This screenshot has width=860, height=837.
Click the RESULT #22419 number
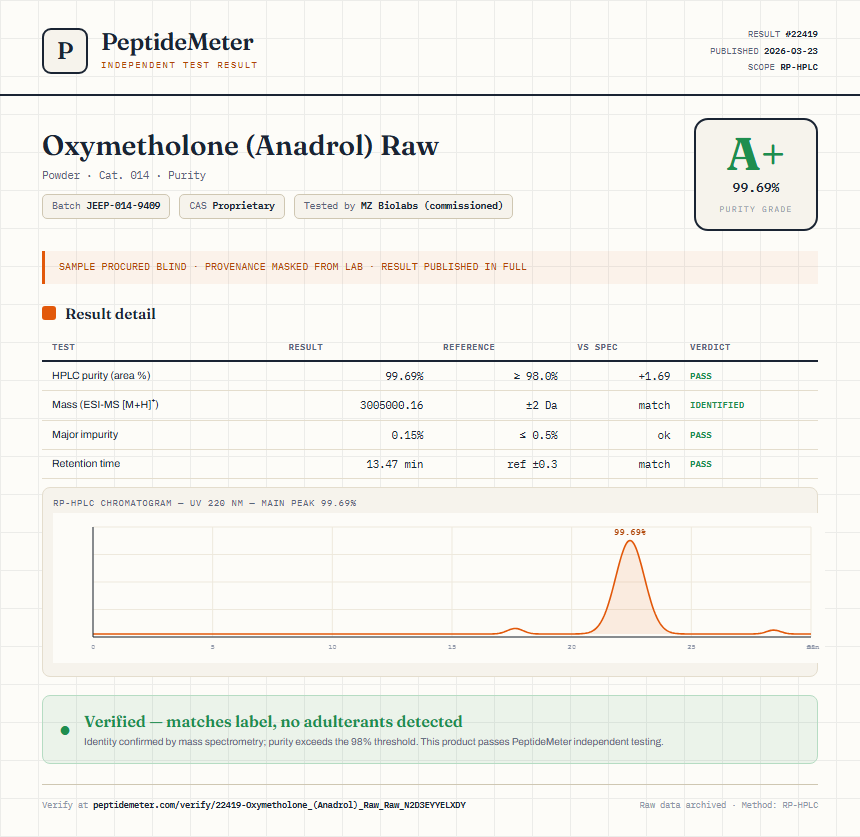click(783, 34)
